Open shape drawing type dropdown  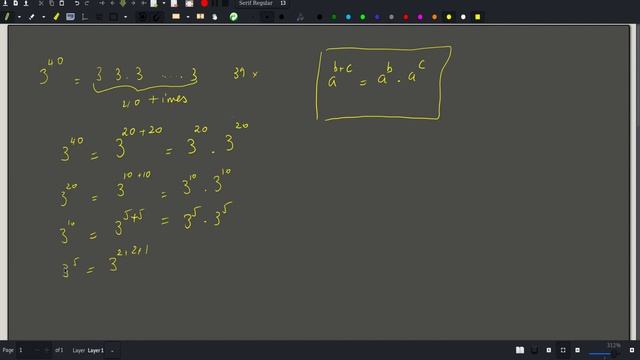(125, 17)
